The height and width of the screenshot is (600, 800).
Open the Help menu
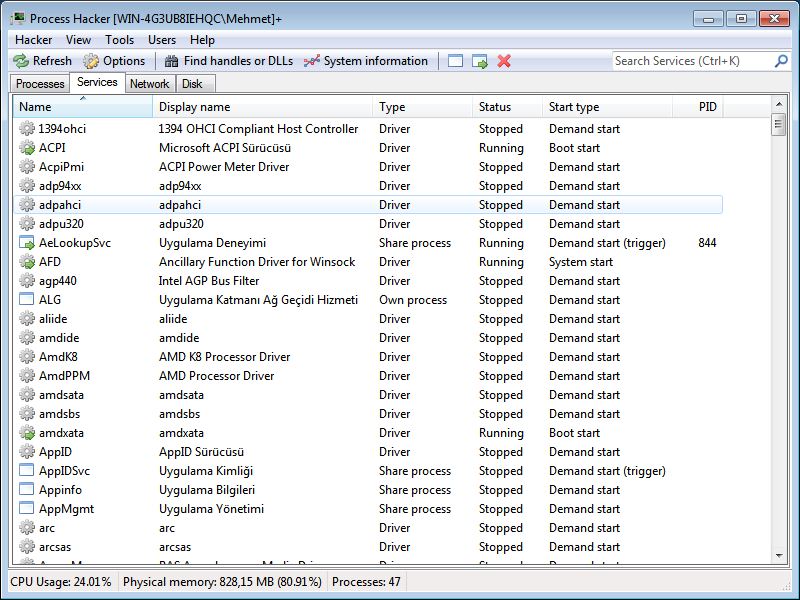point(202,40)
